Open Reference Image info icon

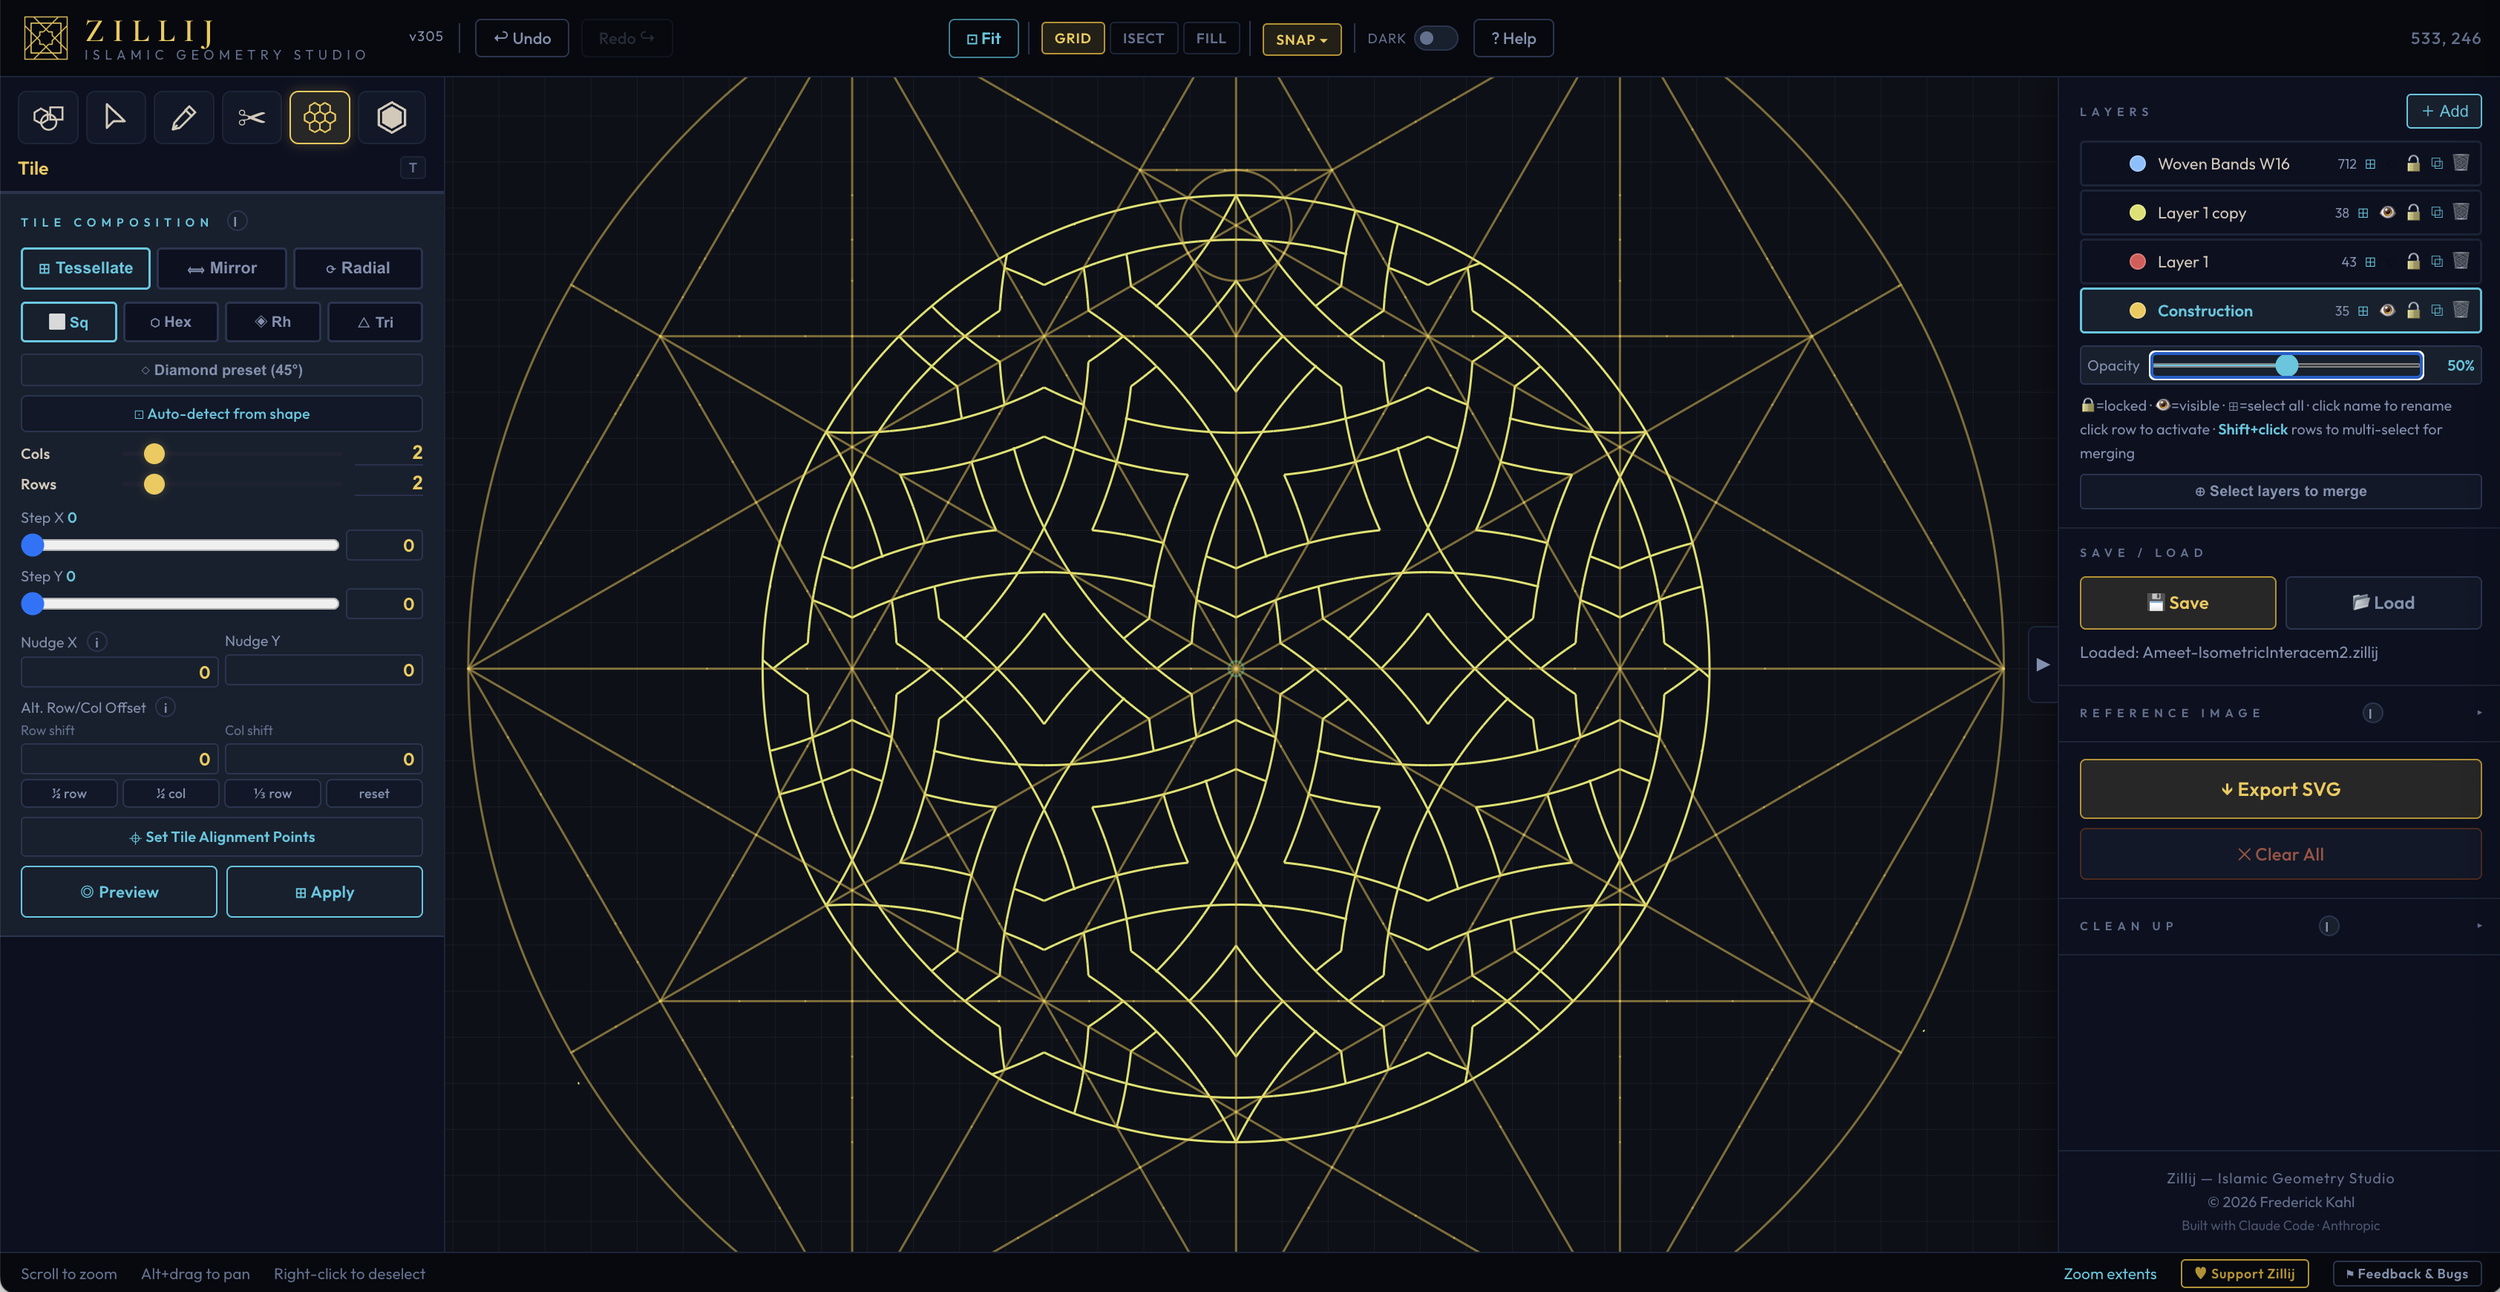tap(2372, 713)
